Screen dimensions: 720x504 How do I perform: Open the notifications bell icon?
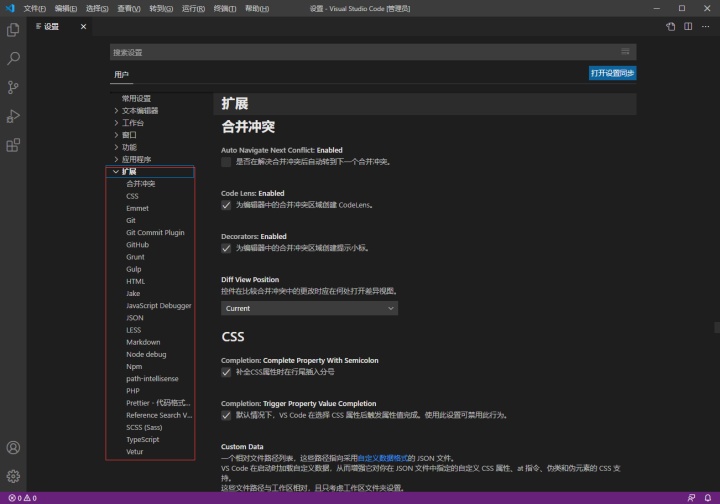point(708,498)
